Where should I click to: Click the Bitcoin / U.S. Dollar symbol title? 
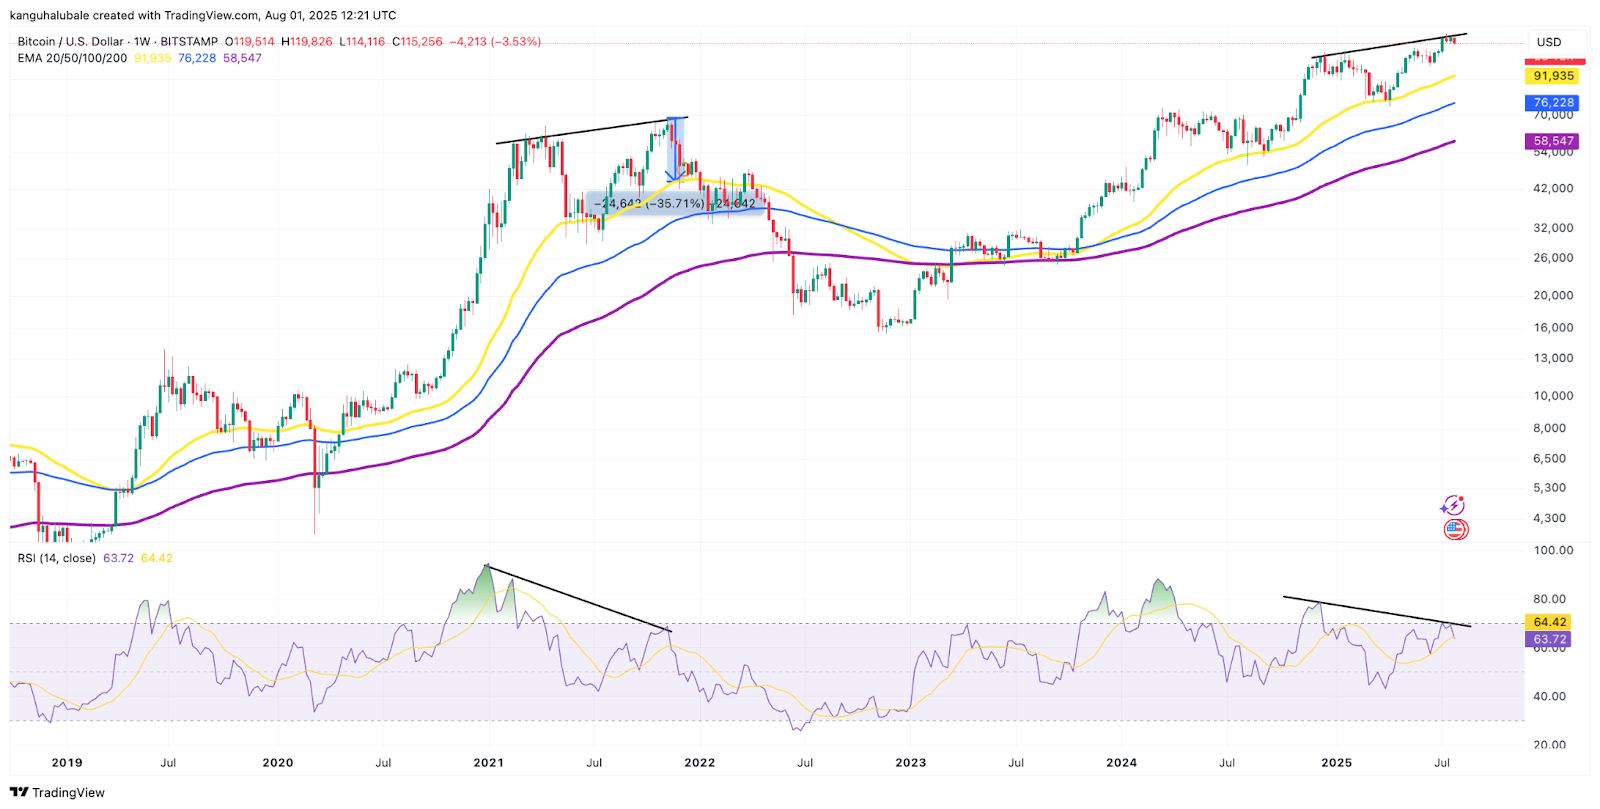click(x=70, y=42)
